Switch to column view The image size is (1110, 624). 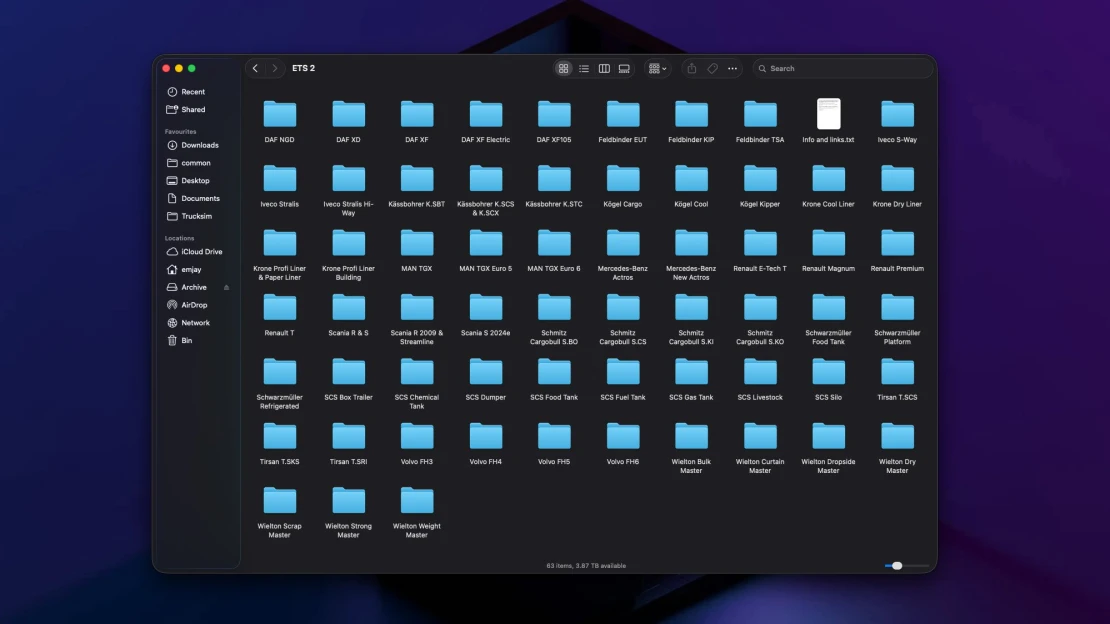604,69
